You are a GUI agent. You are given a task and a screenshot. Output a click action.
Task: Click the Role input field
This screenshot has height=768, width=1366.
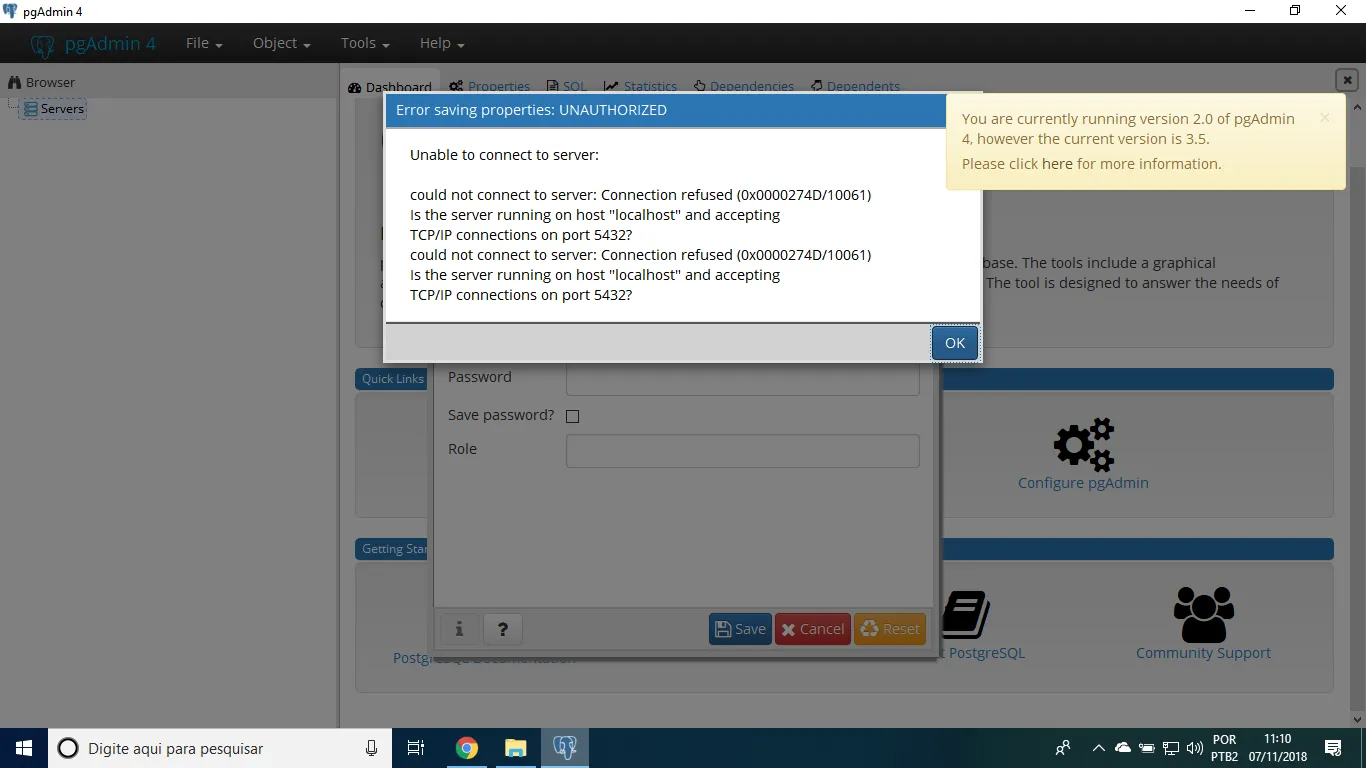[742, 451]
